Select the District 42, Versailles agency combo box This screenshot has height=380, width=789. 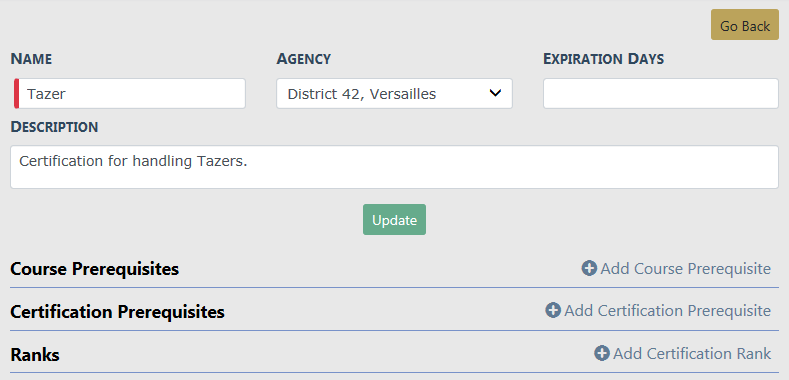(394, 93)
